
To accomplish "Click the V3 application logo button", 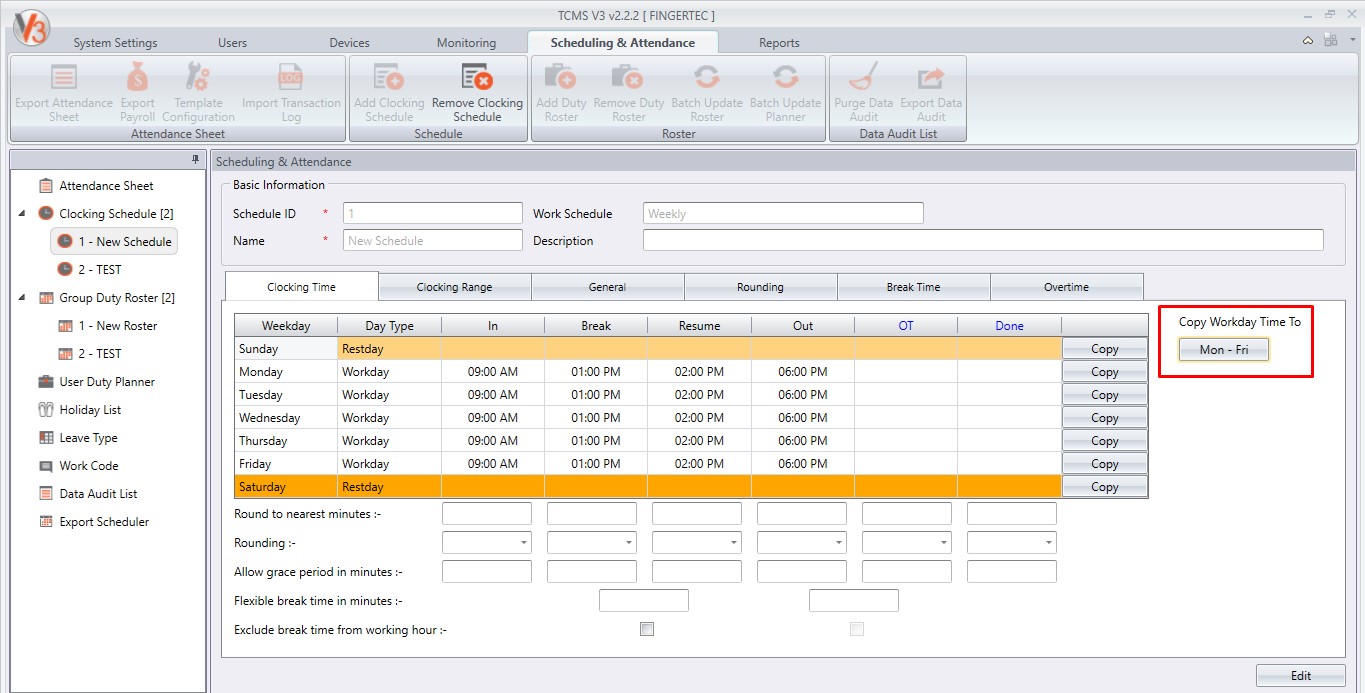I will point(30,28).
